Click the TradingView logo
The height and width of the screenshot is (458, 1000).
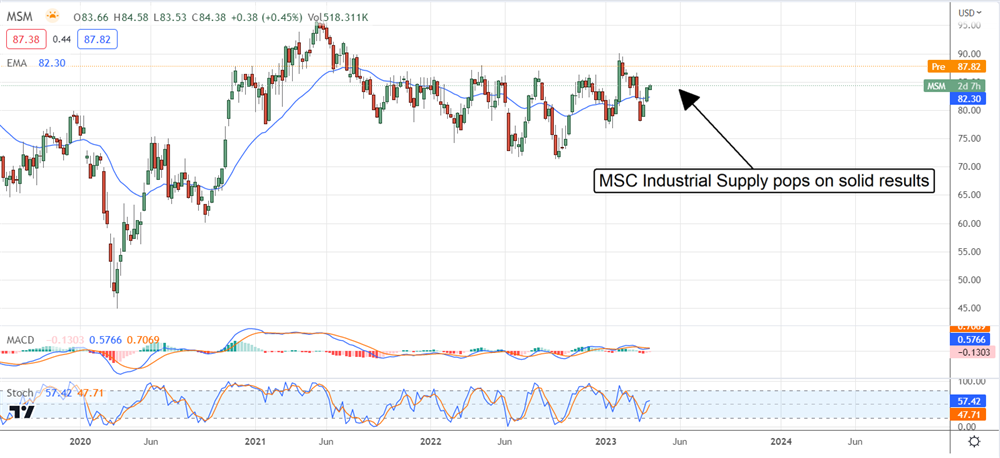[21, 411]
